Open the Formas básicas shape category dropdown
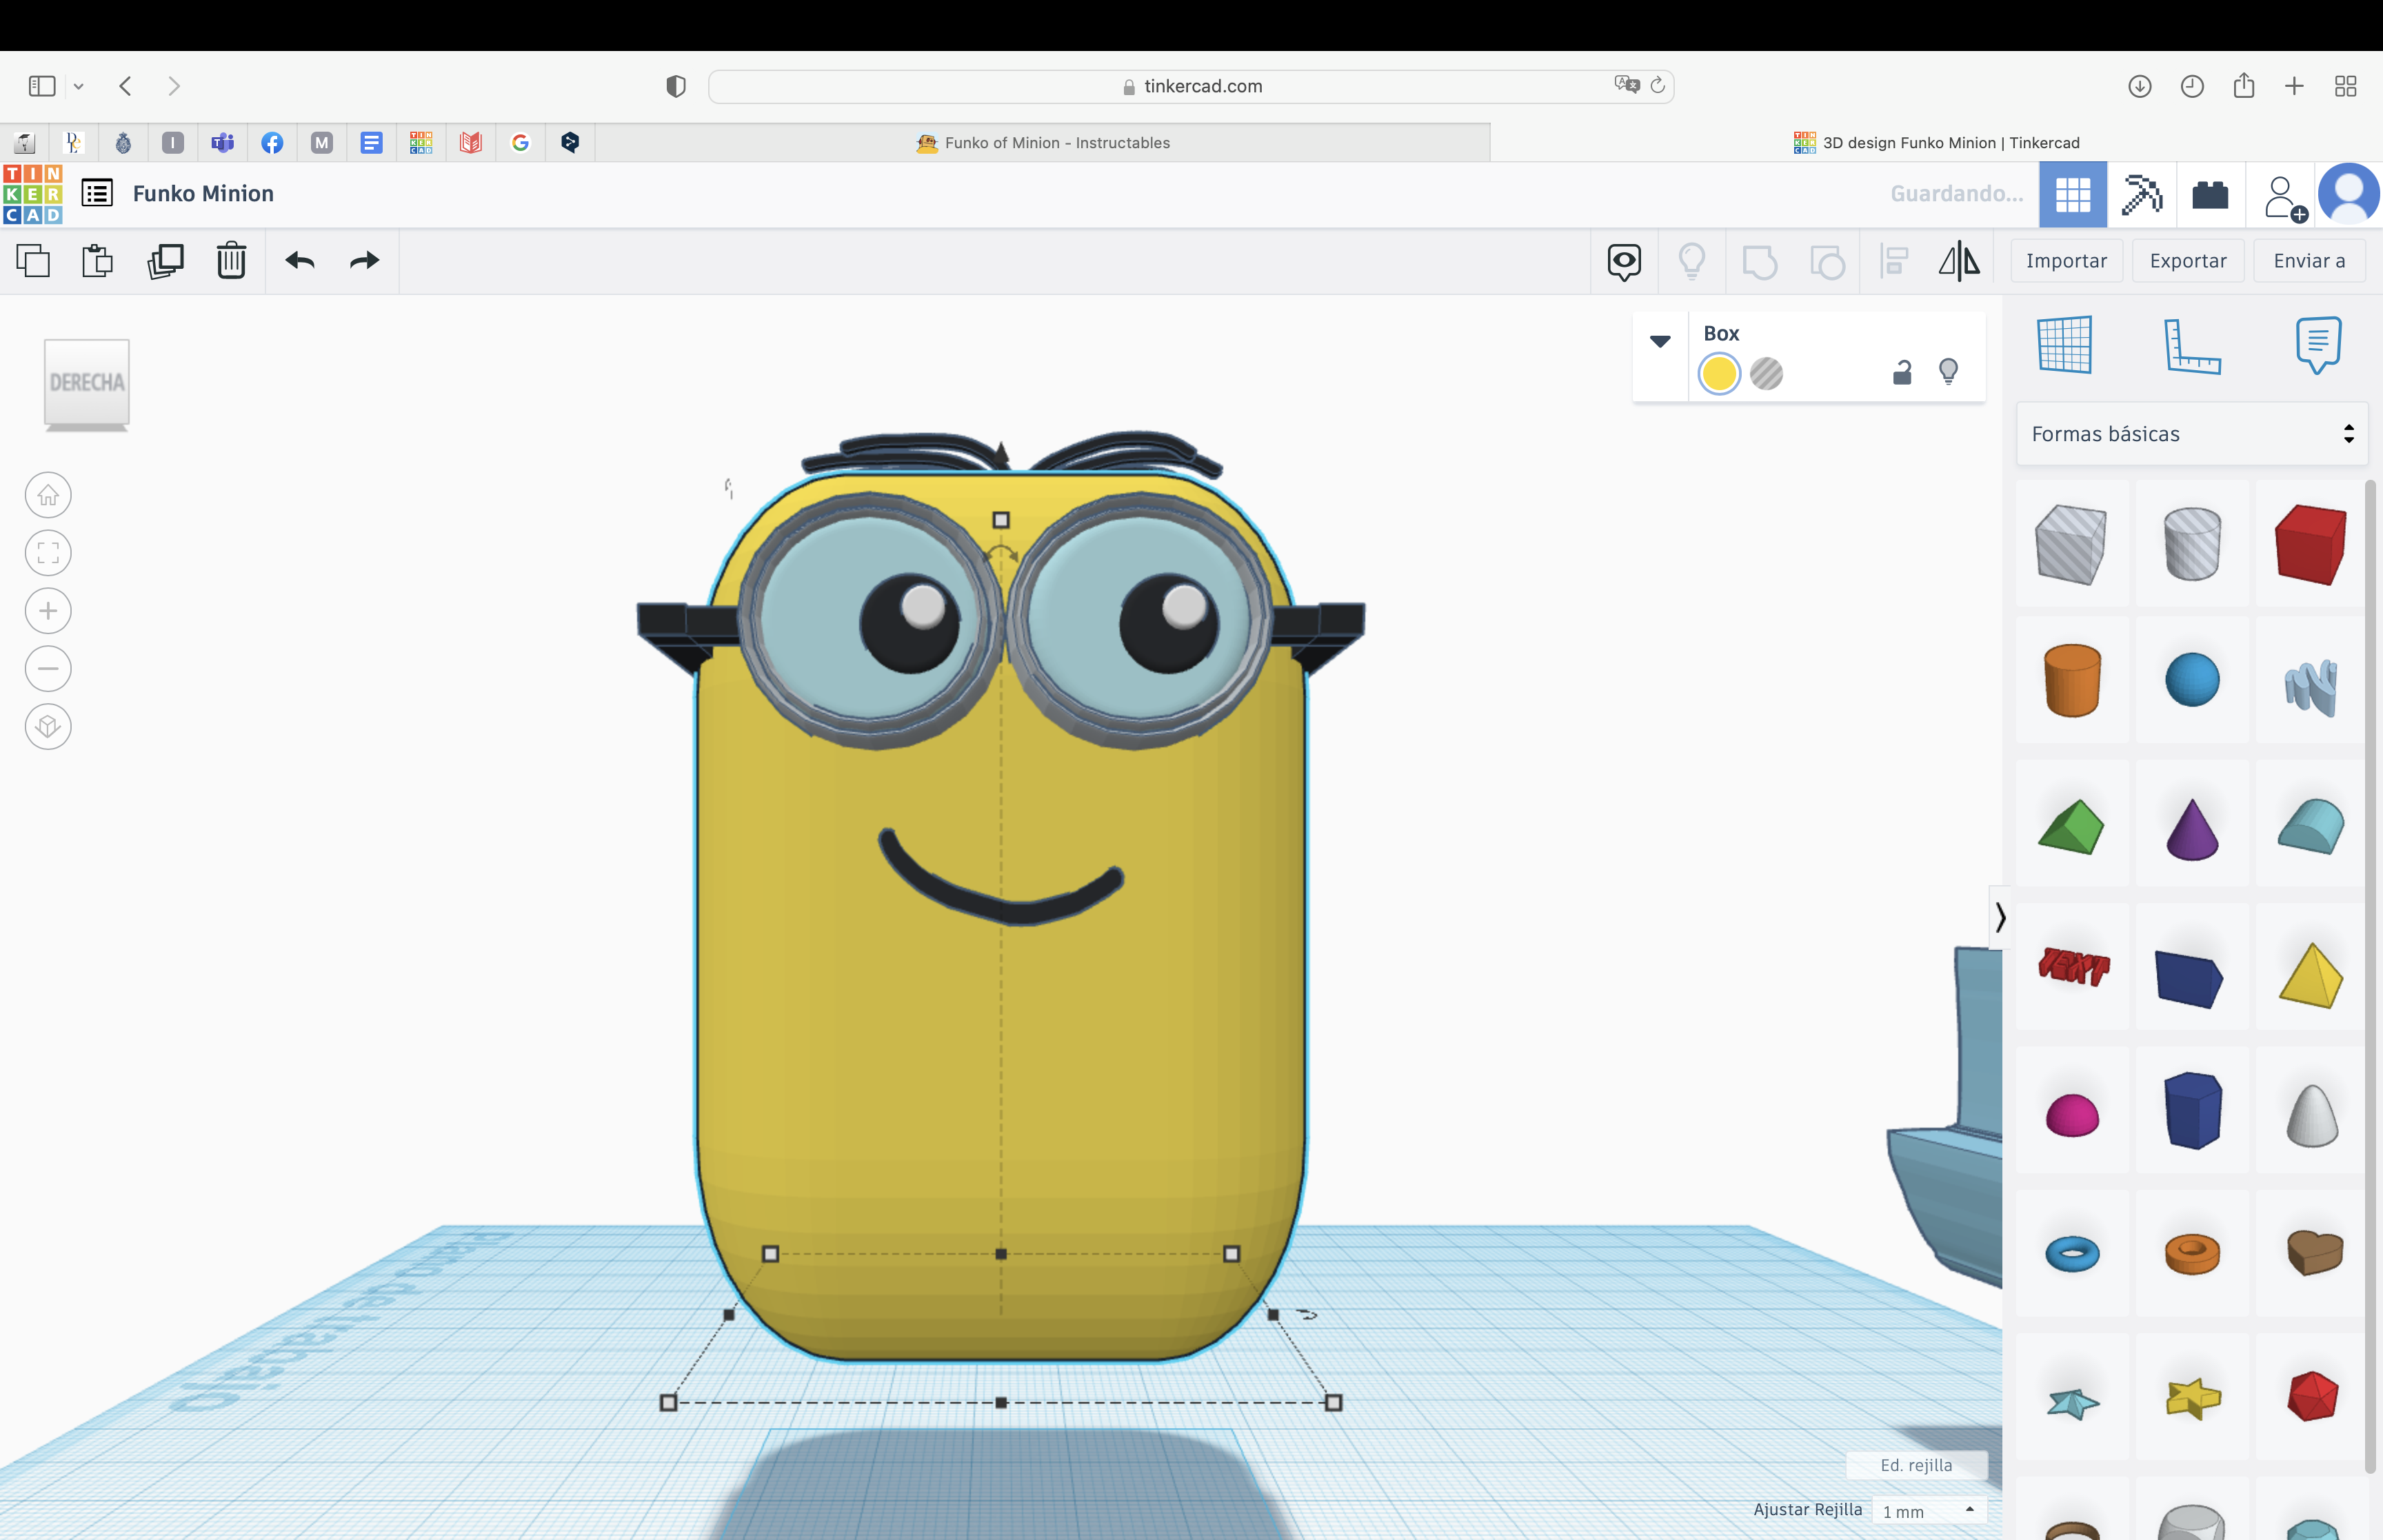Viewport: 2383px width, 1540px height. tap(2191, 434)
